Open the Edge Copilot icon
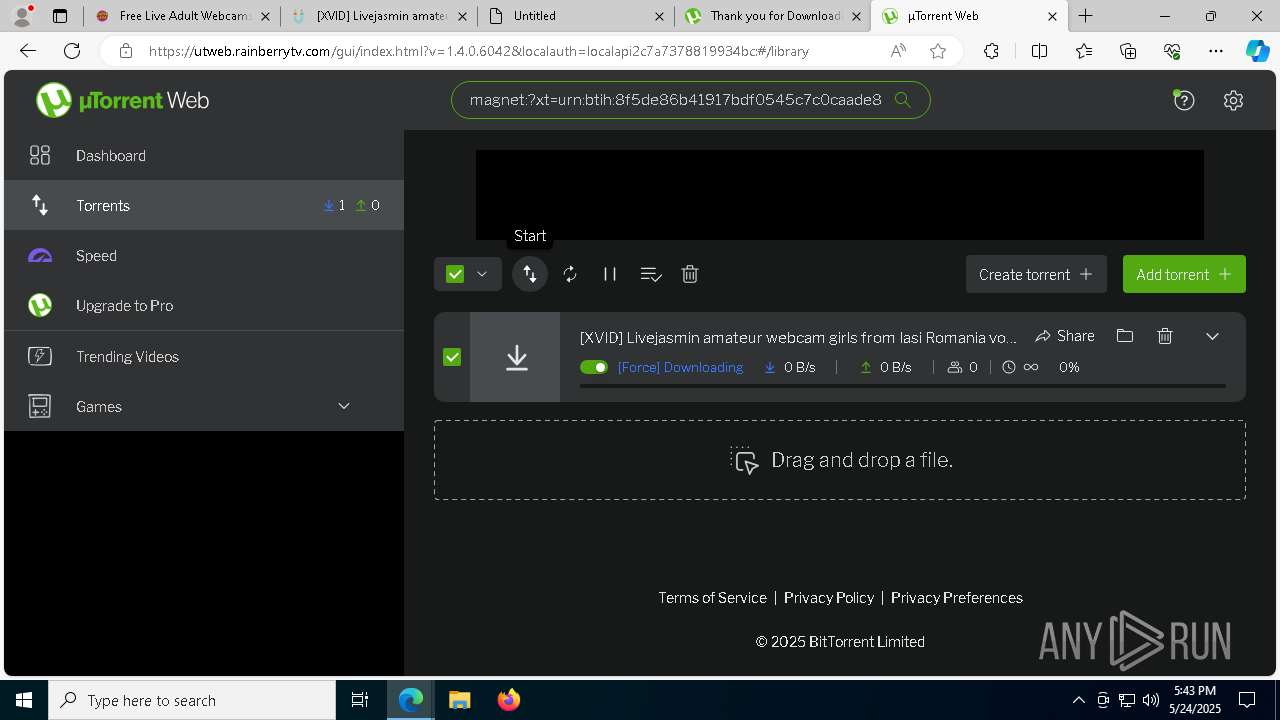The image size is (1280, 720). 1258,51
